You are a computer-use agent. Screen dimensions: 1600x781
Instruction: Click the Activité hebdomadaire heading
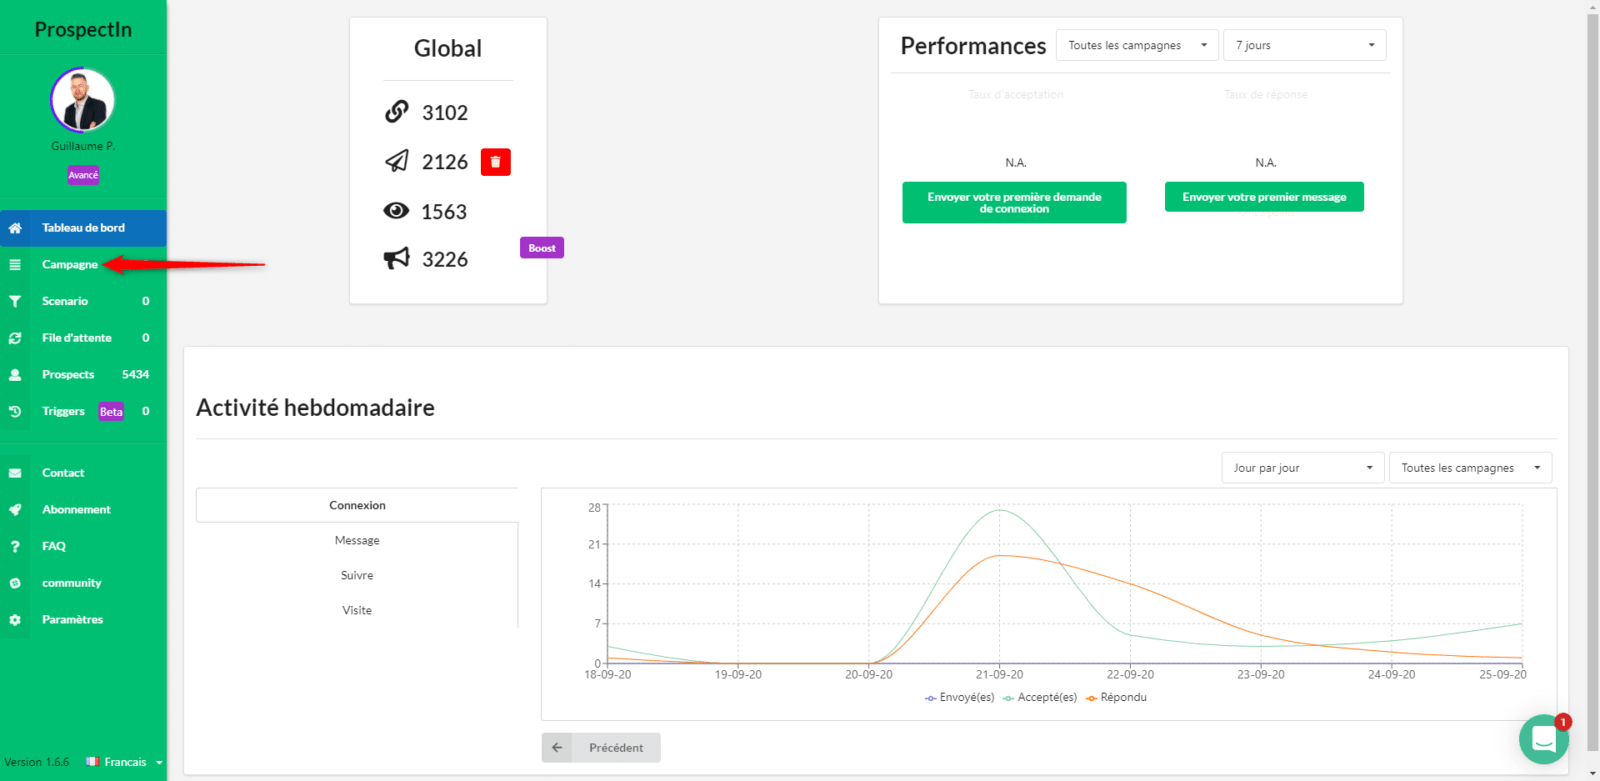[x=315, y=408]
